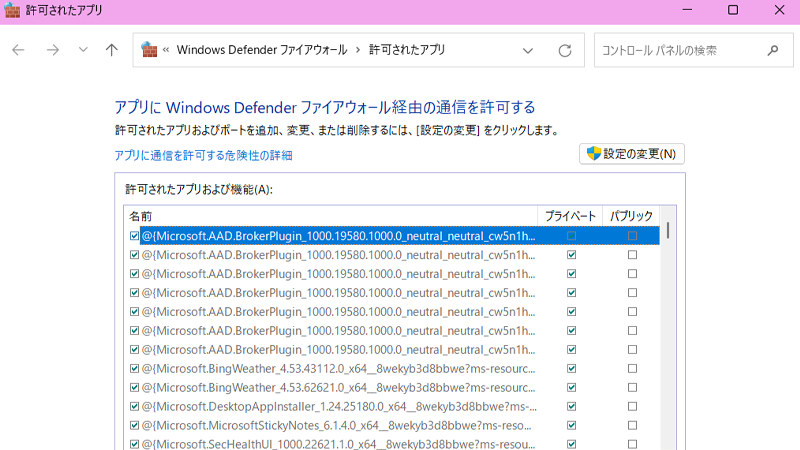Screen dimensions: 800x450
Task: Sort by パブリック column header
Action: tap(631, 216)
